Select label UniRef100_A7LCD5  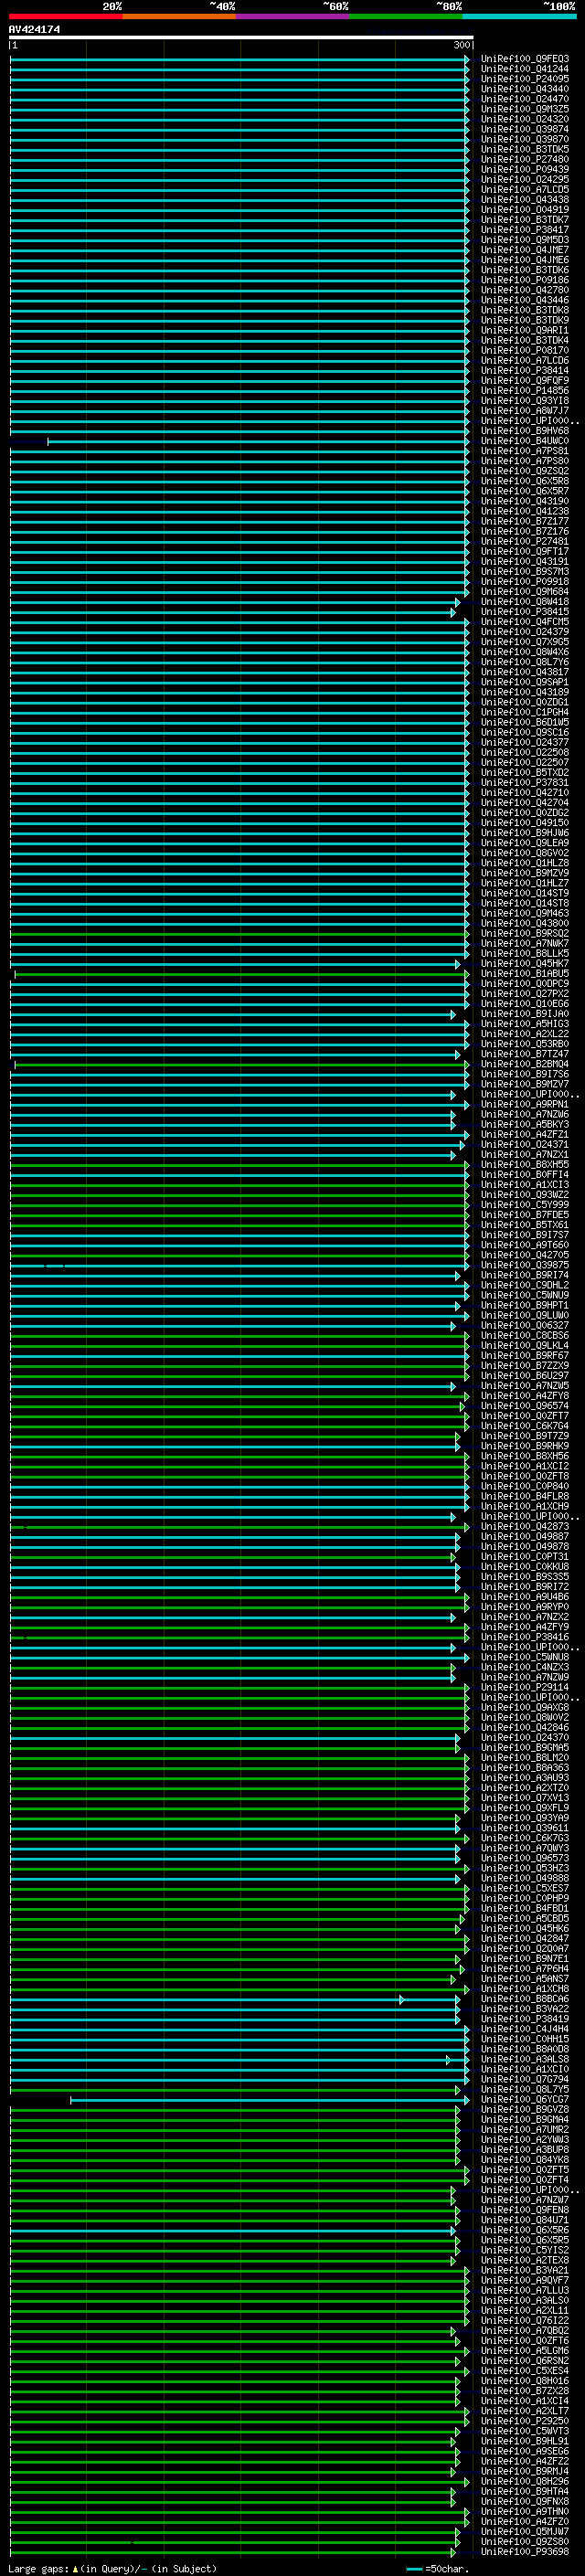pyautogui.click(x=525, y=189)
